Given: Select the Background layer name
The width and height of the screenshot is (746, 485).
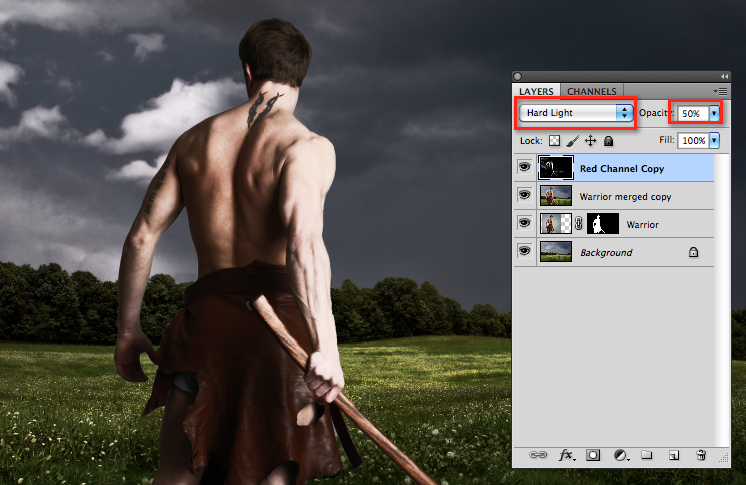Looking at the screenshot, I should pyautogui.click(x=606, y=253).
